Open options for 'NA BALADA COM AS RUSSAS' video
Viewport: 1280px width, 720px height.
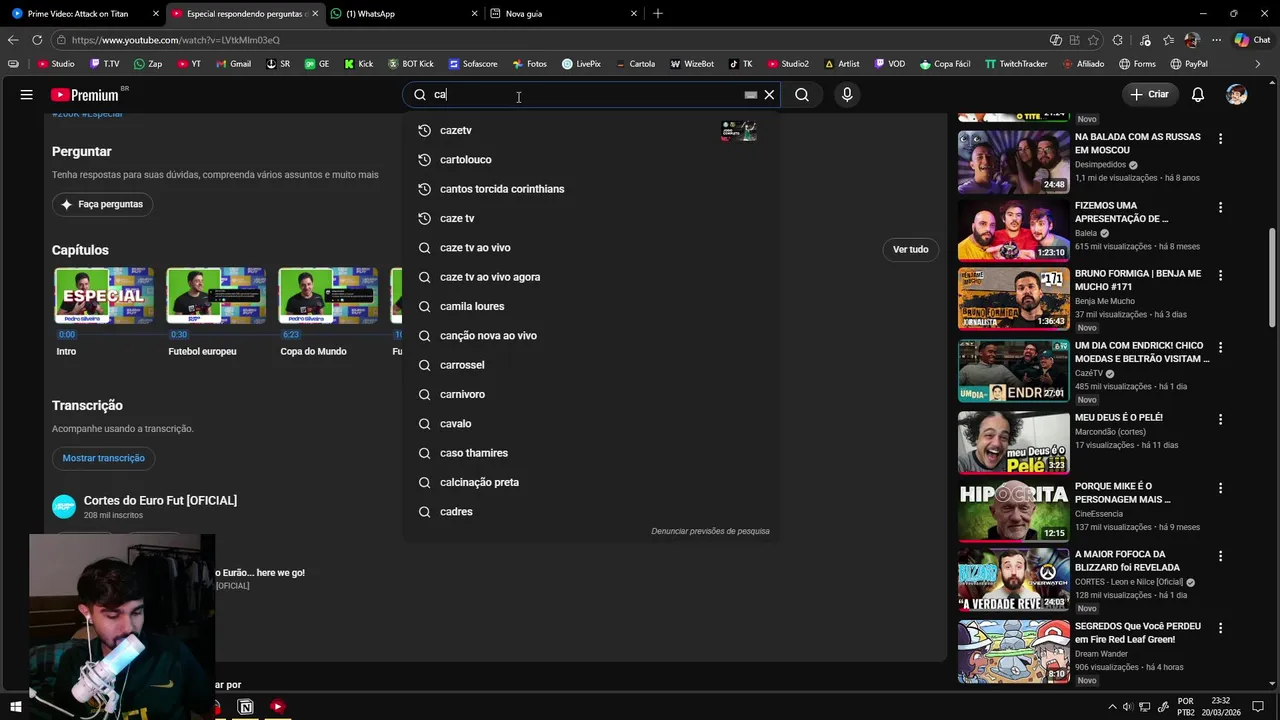1220,139
